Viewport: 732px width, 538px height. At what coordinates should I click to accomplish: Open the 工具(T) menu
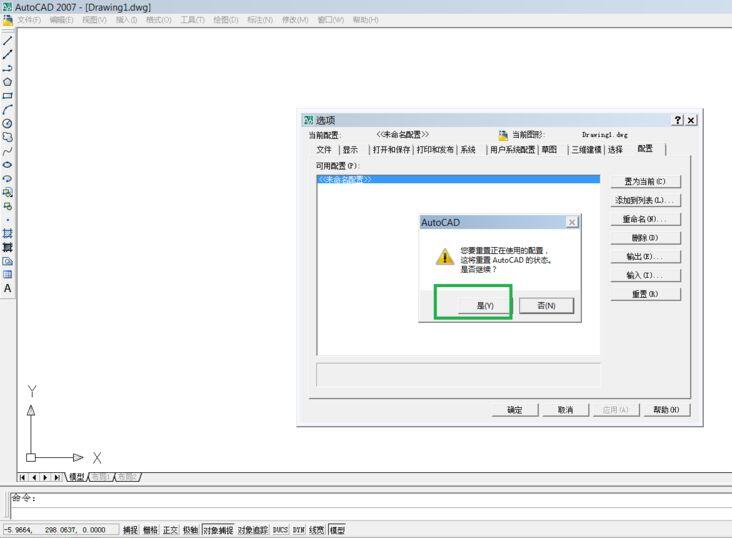pos(192,20)
